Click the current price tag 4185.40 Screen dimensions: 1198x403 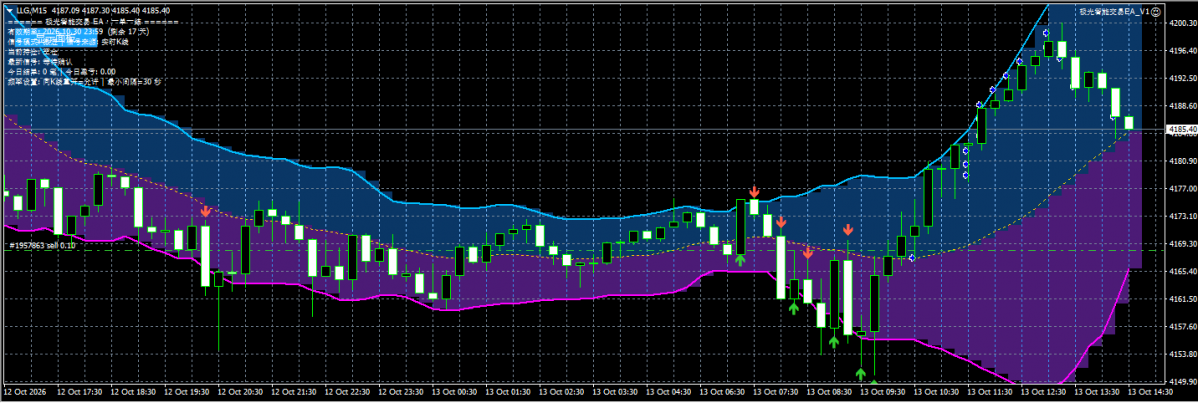[1180, 130]
